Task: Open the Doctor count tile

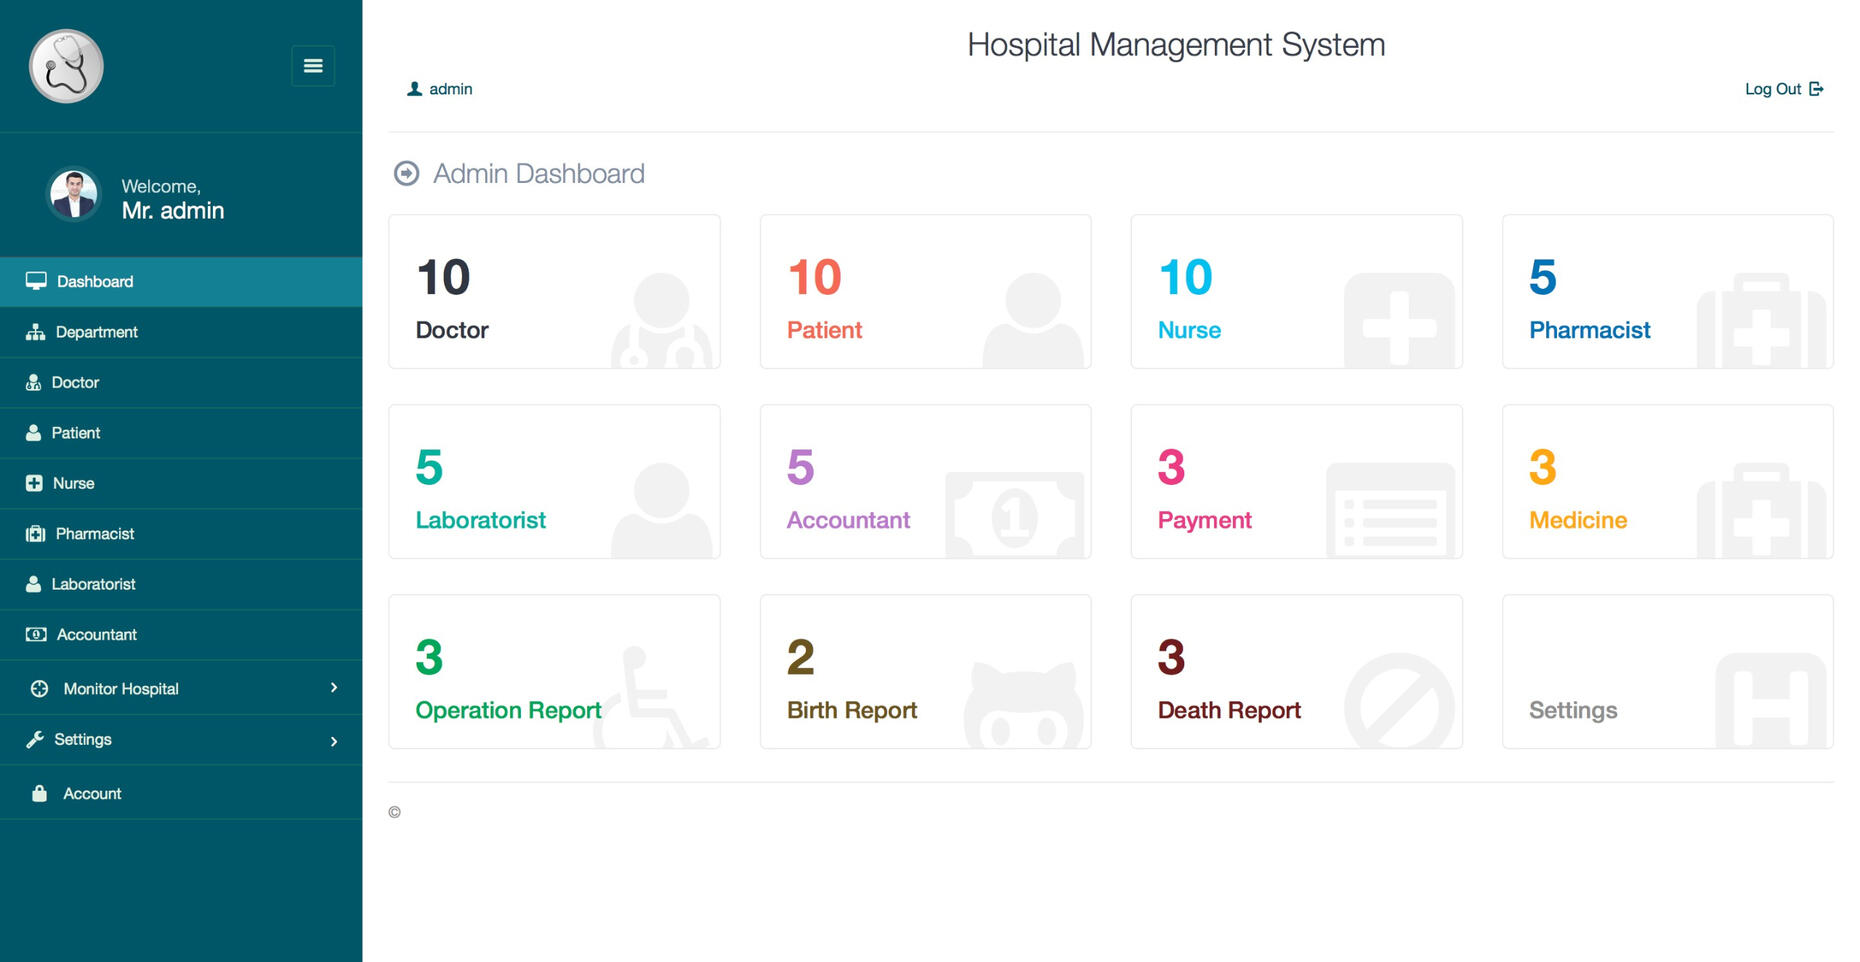Action: [x=554, y=292]
